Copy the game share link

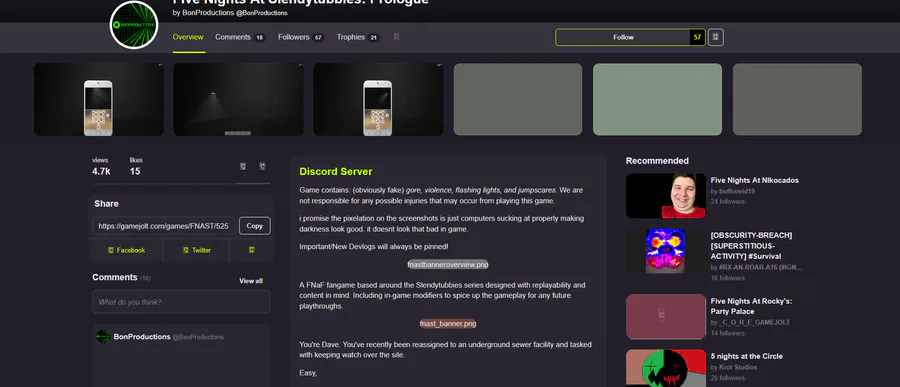tap(255, 226)
